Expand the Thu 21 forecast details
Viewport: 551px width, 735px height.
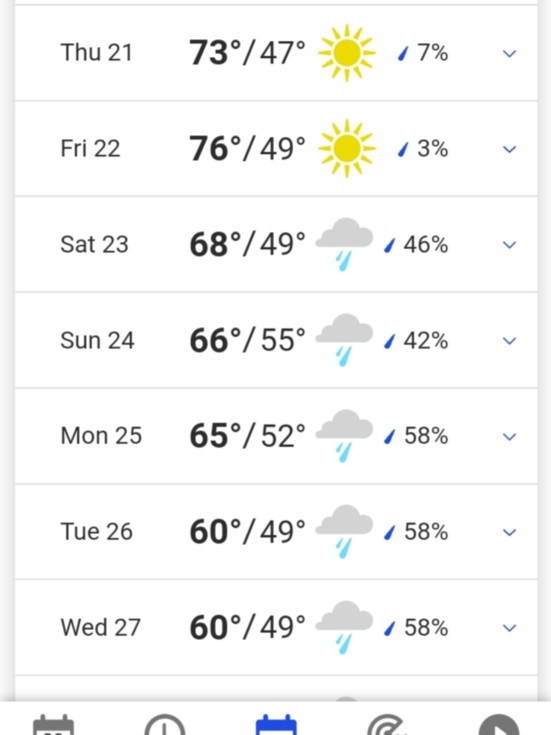[x=509, y=53]
